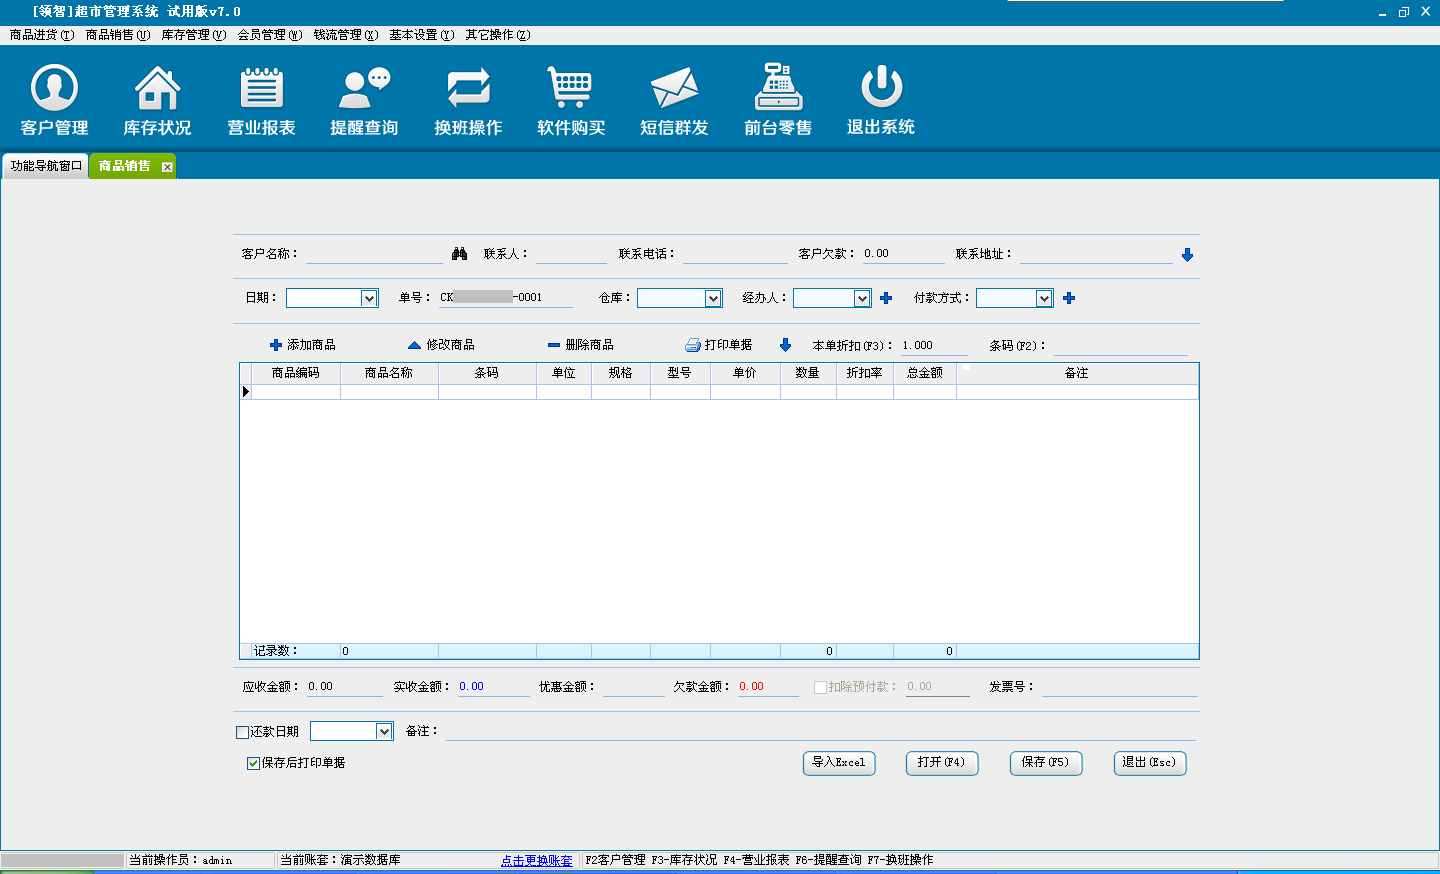Click the 提醒查询 reminder icon
This screenshot has height=874, width=1440.
pyautogui.click(x=364, y=89)
